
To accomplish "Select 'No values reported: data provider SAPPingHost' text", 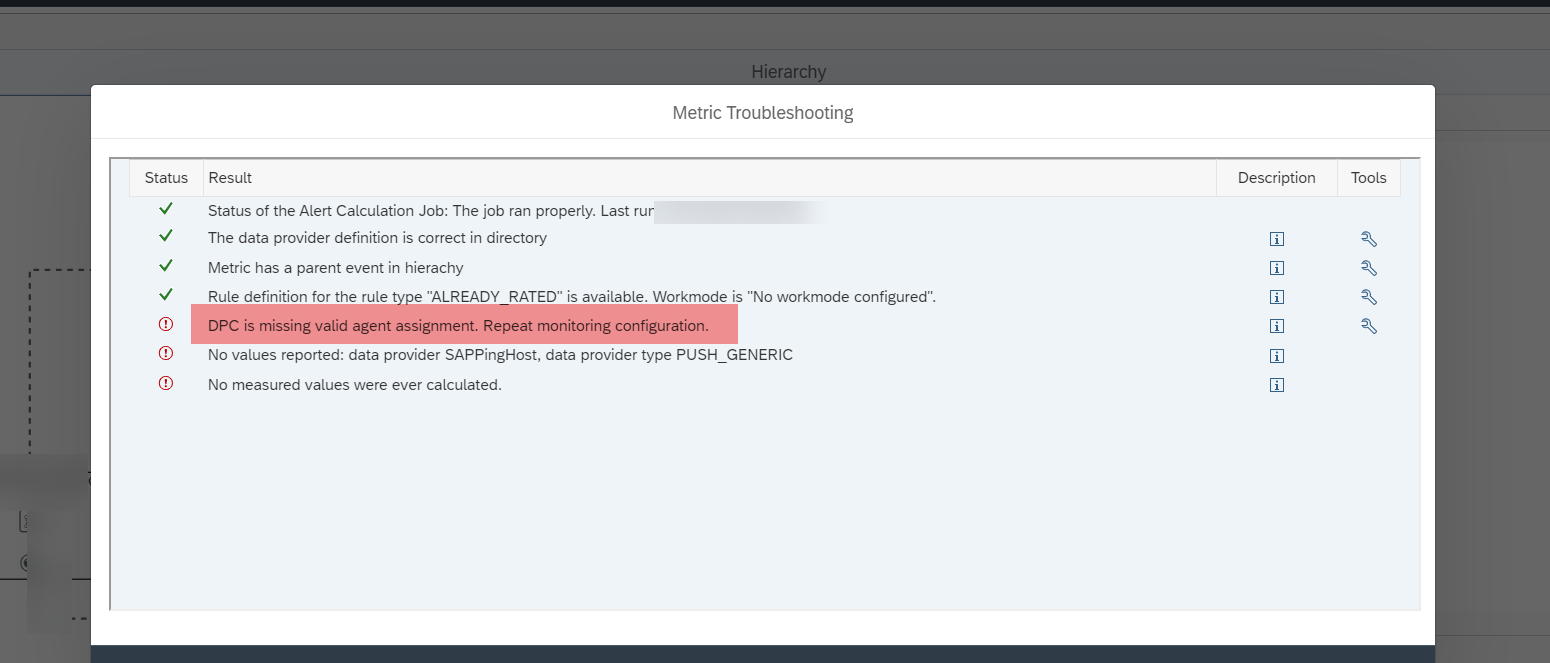I will point(500,355).
